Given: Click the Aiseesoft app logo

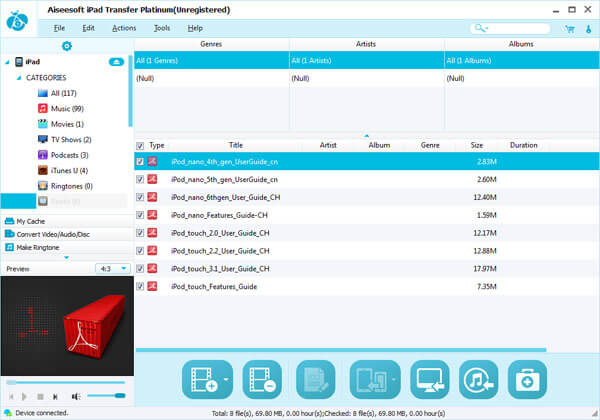Looking at the screenshot, I should [18, 21].
